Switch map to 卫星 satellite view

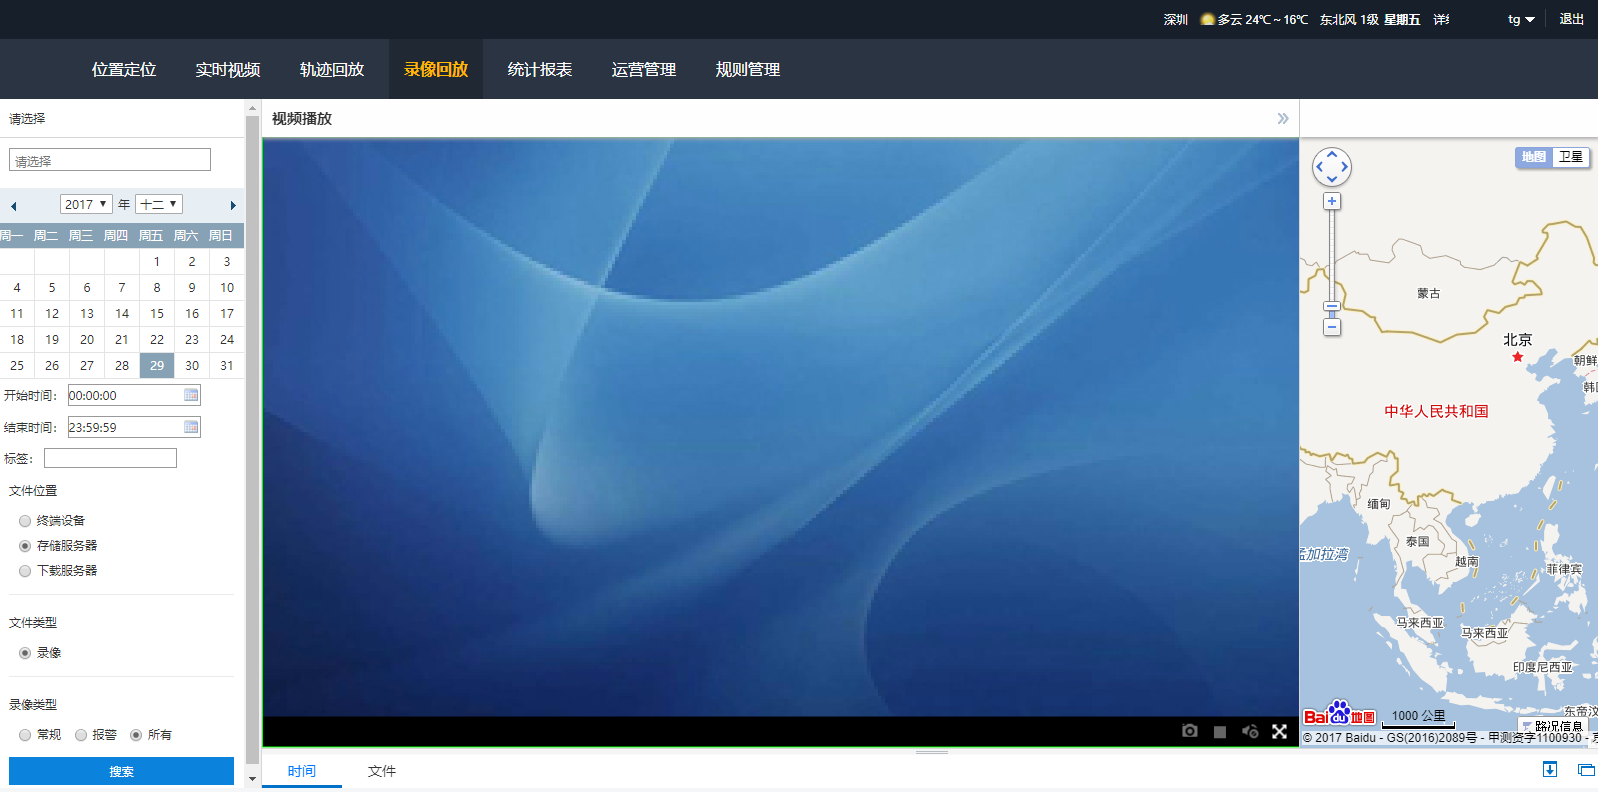pyautogui.click(x=1571, y=157)
